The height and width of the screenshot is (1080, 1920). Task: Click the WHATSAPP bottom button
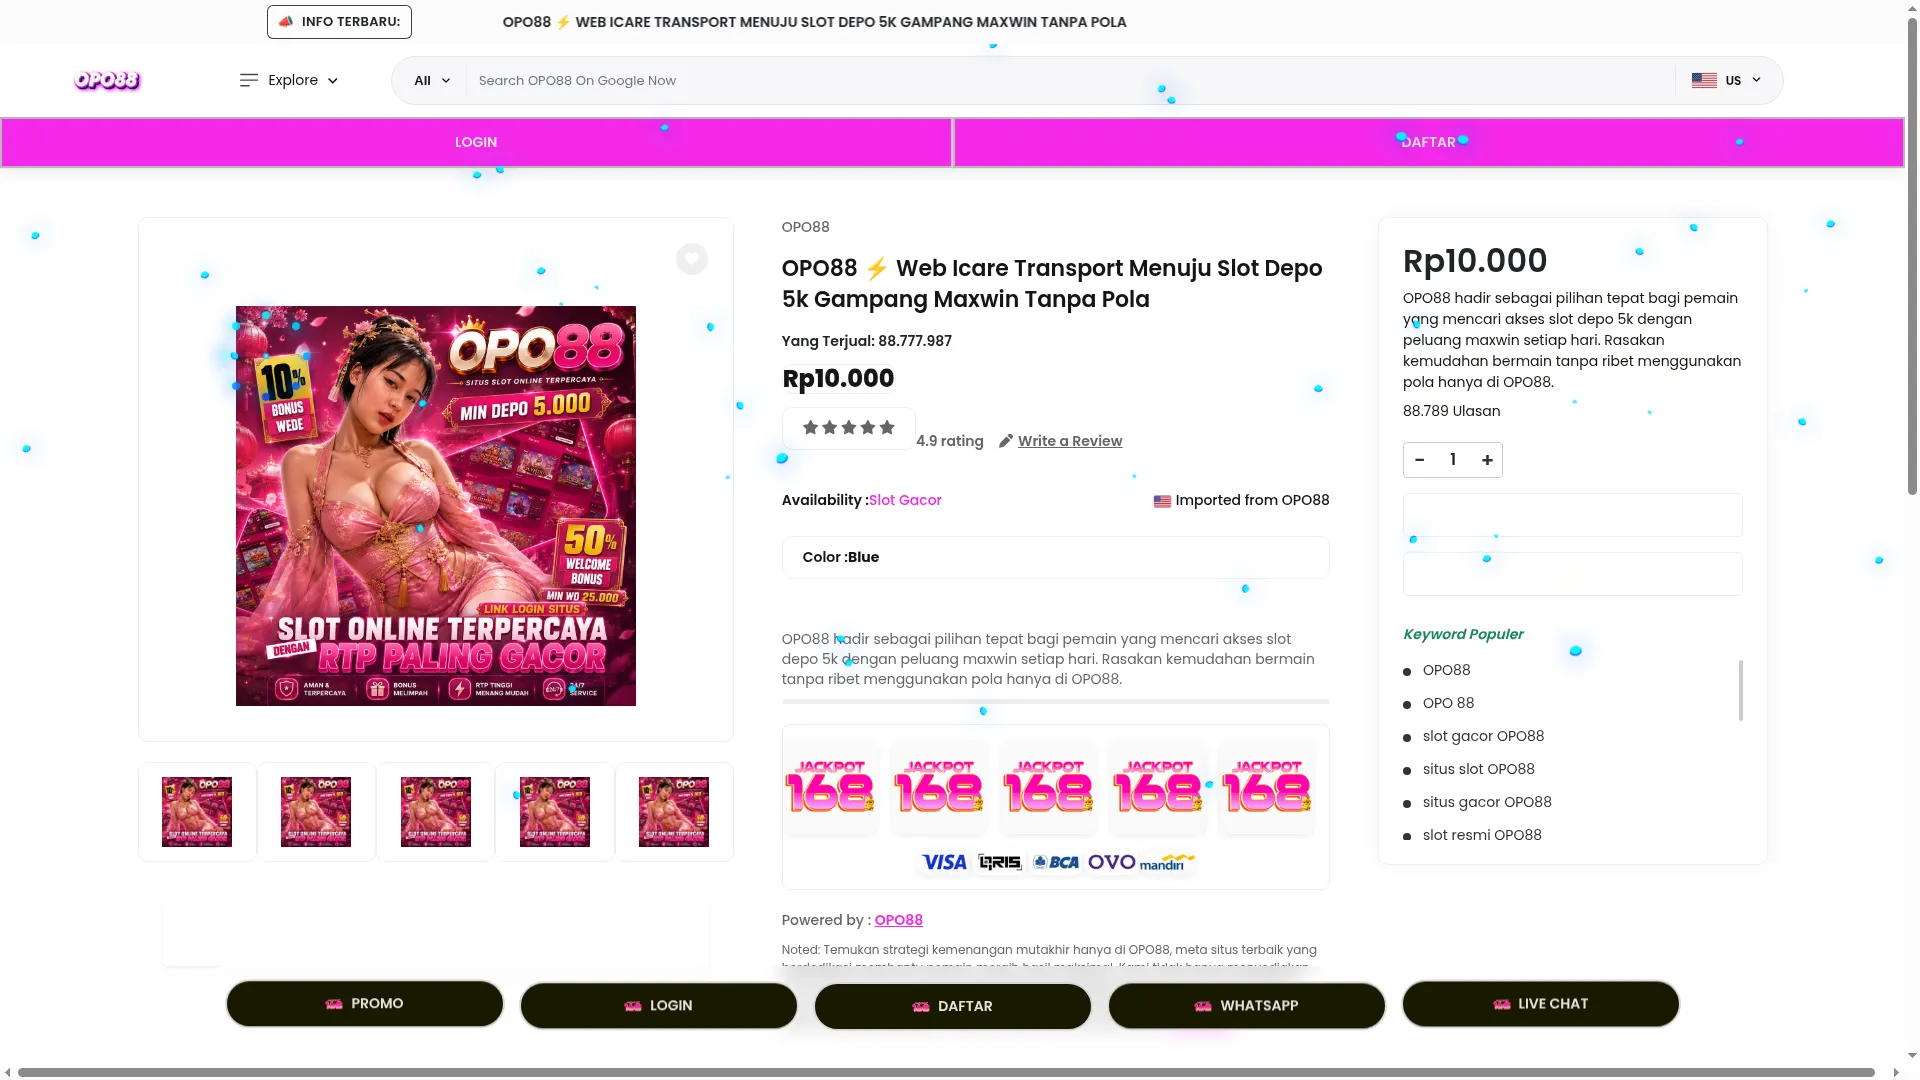(x=1247, y=1005)
